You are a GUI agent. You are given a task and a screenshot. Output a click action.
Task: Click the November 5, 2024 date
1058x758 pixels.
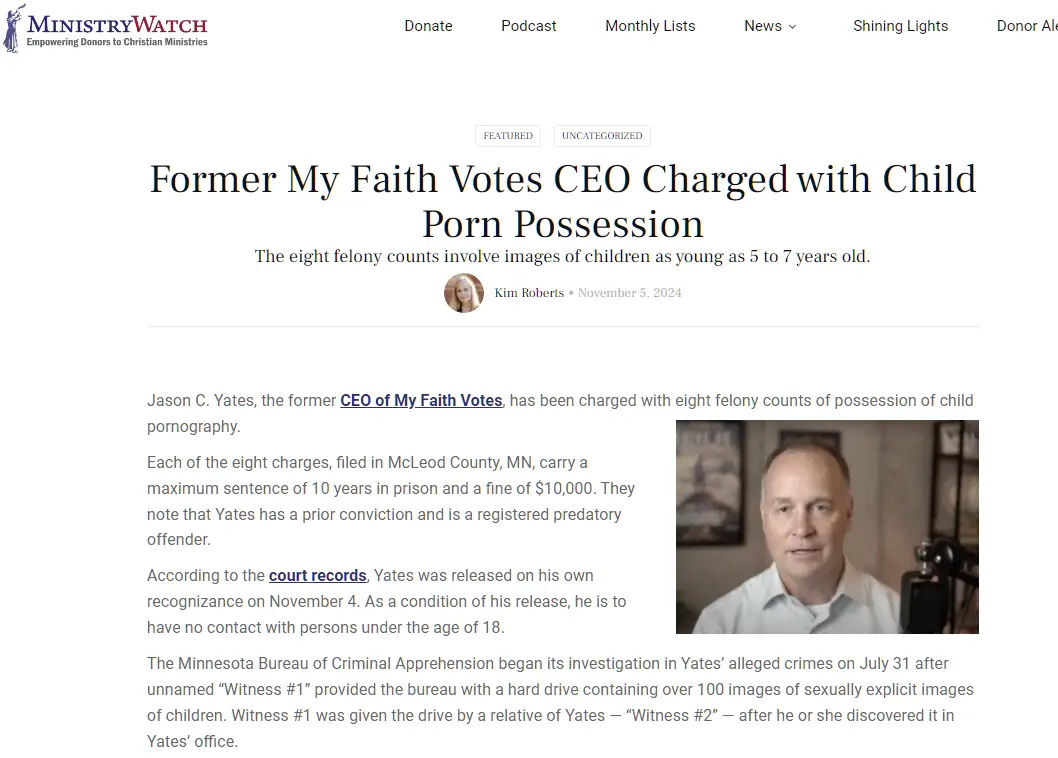(x=630, y=293)
